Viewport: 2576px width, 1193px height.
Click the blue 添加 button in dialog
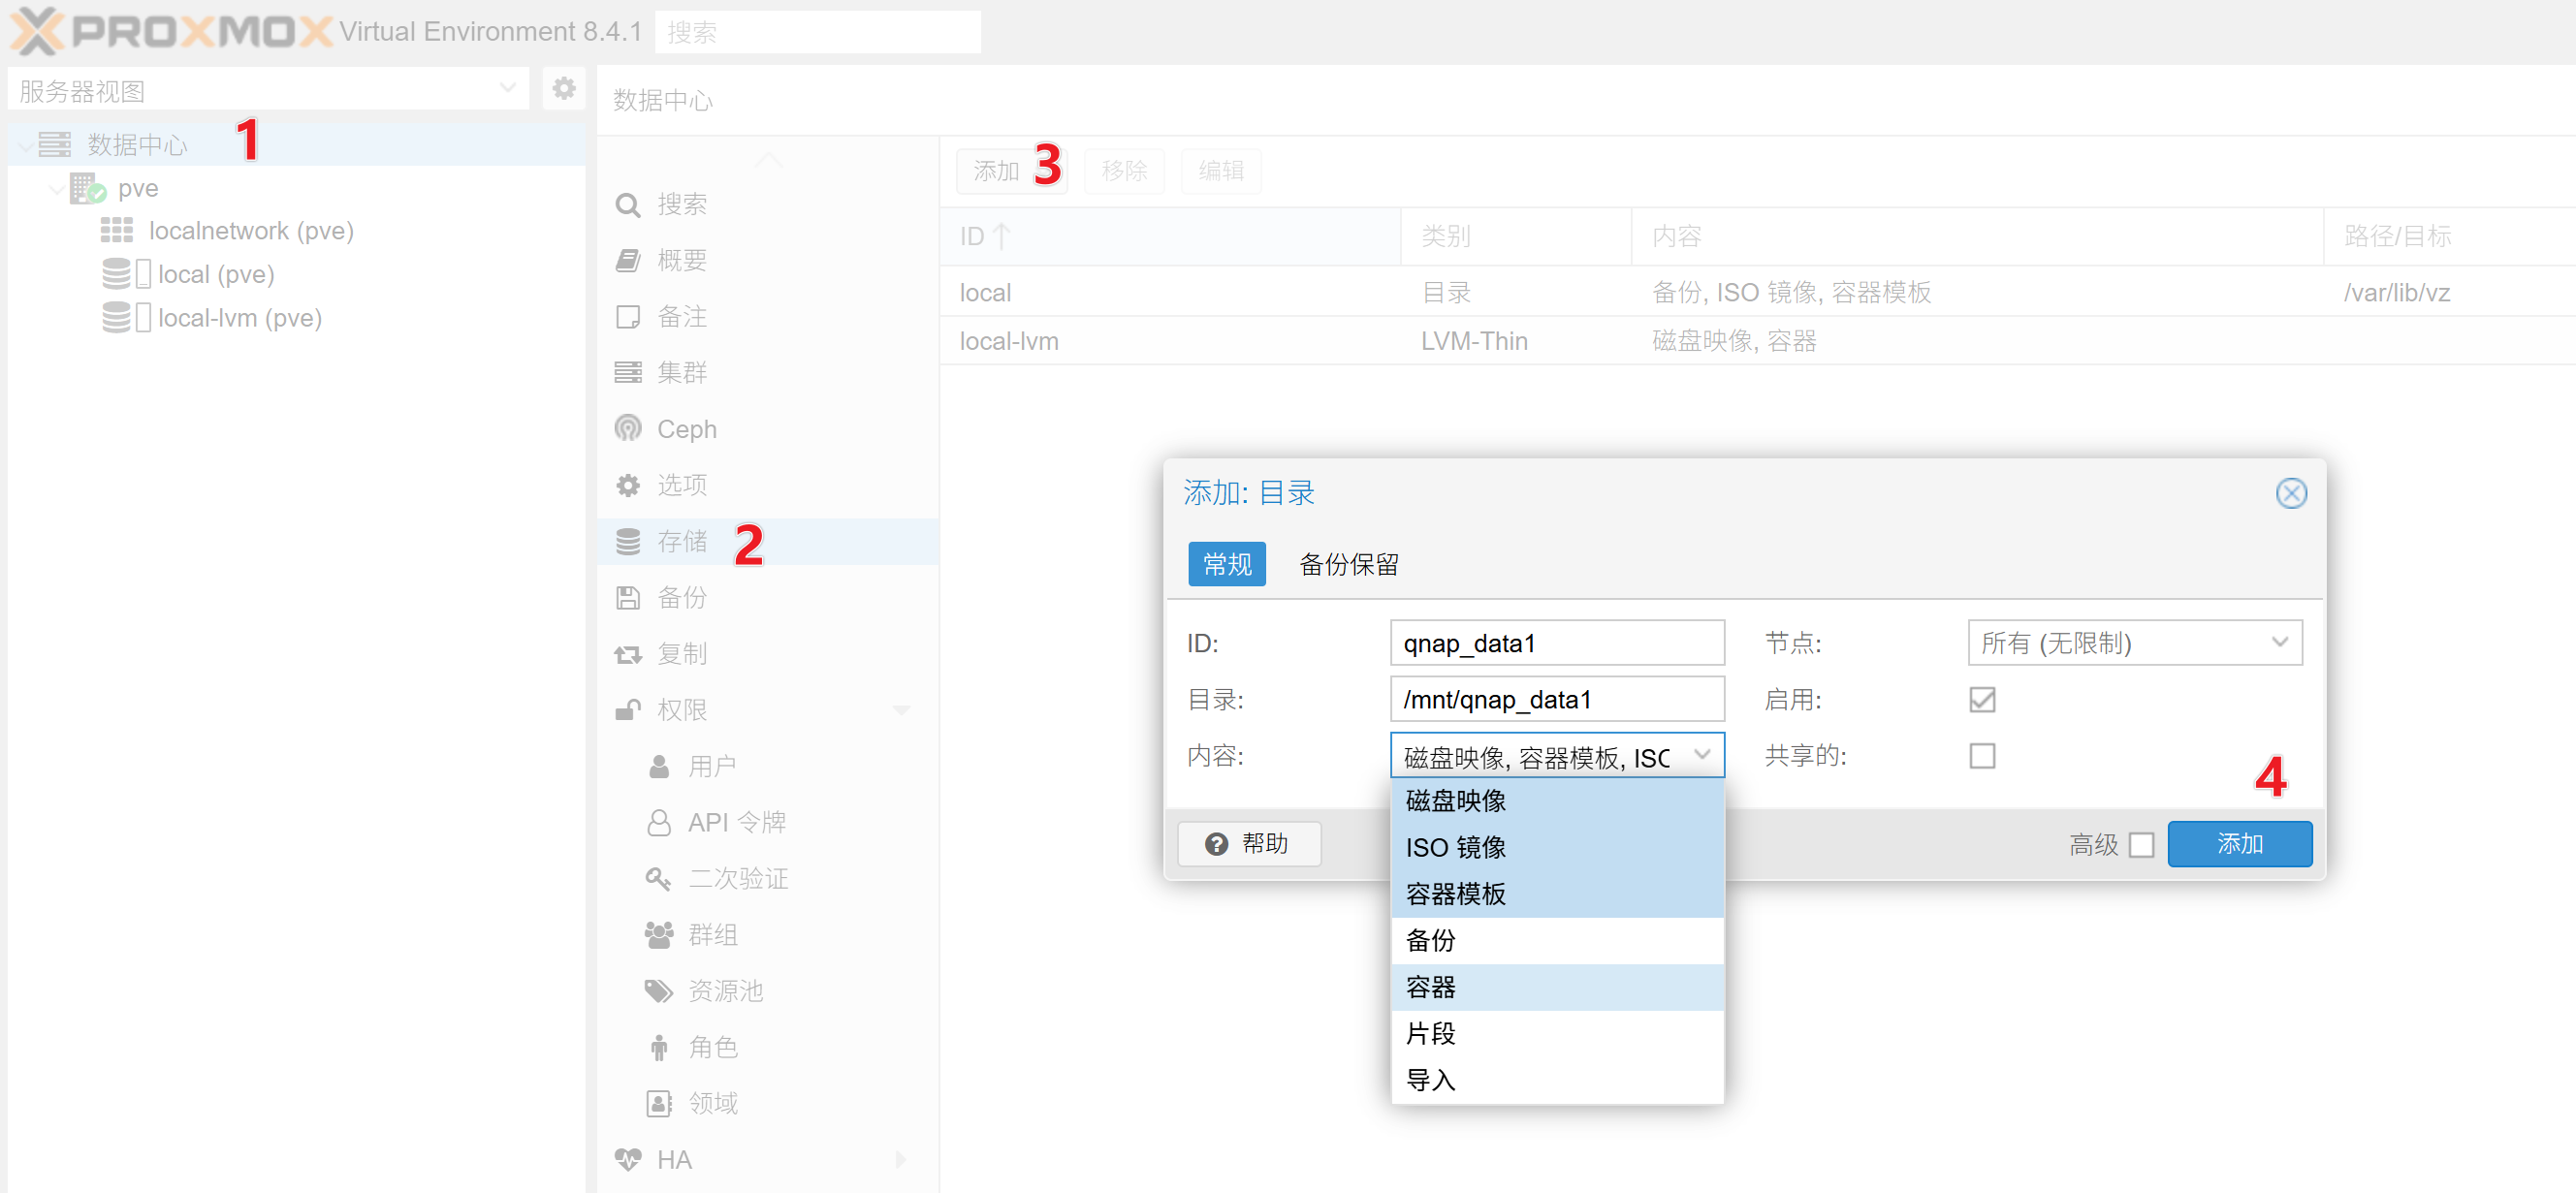2238,843
